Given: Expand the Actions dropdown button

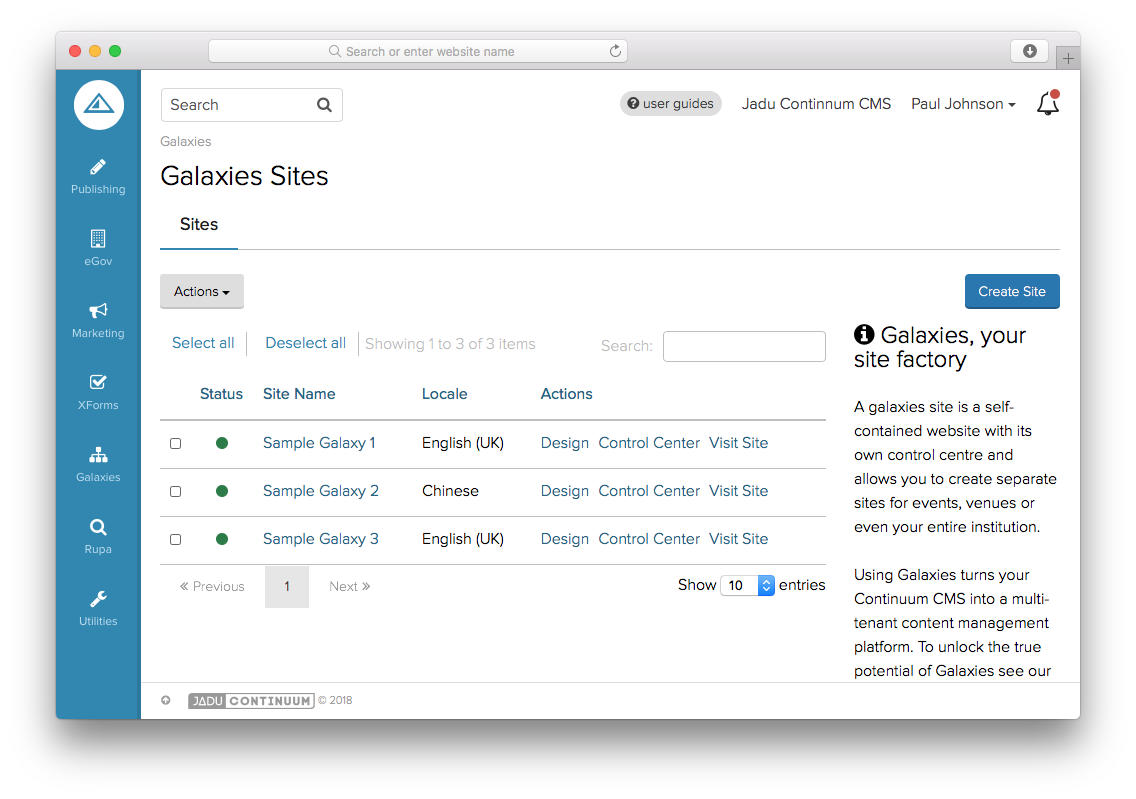Looking at the screenshot, I should pos(202,292).
